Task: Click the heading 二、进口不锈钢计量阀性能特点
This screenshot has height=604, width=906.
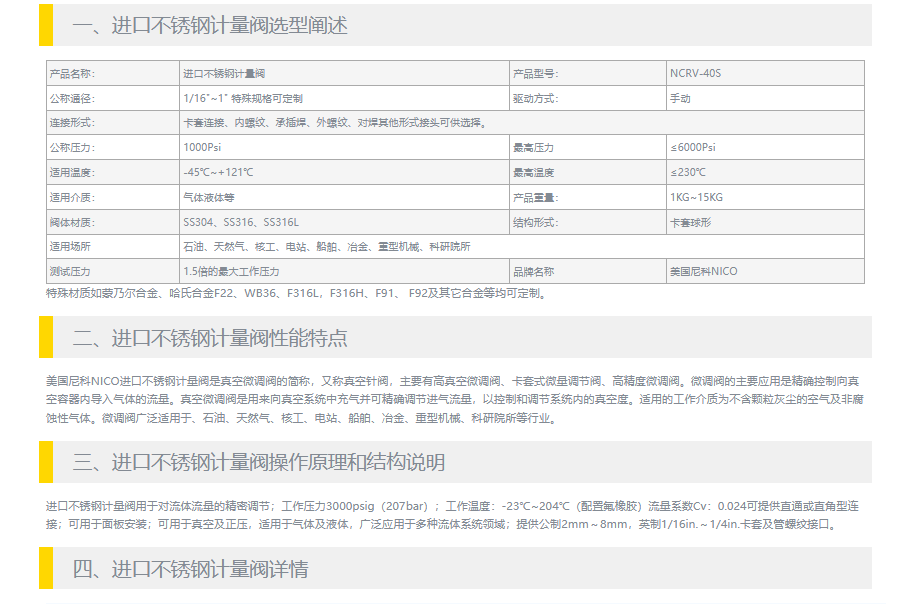Action: [210, 338]
